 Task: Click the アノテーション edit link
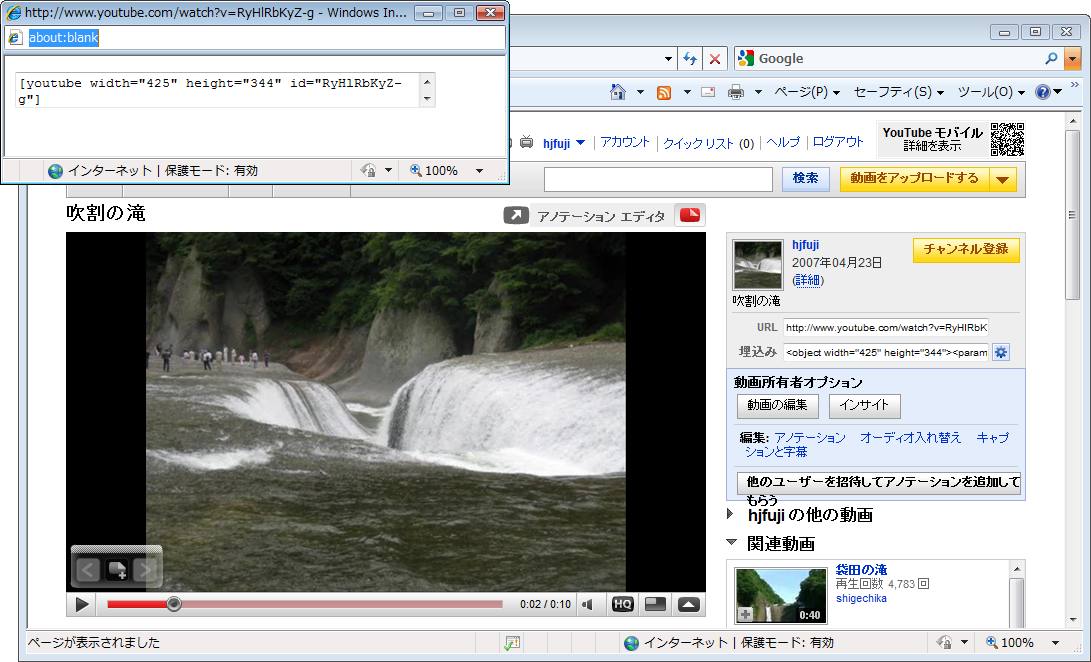coord(810,438)
